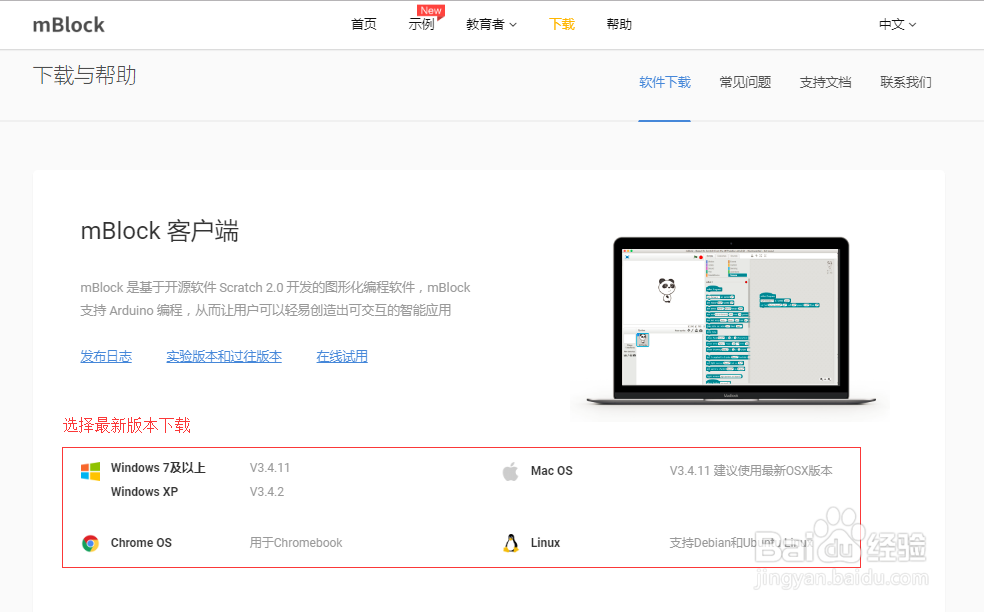Click the Linux penguin icon
The image size is (984, 612).
coord(511,543)
